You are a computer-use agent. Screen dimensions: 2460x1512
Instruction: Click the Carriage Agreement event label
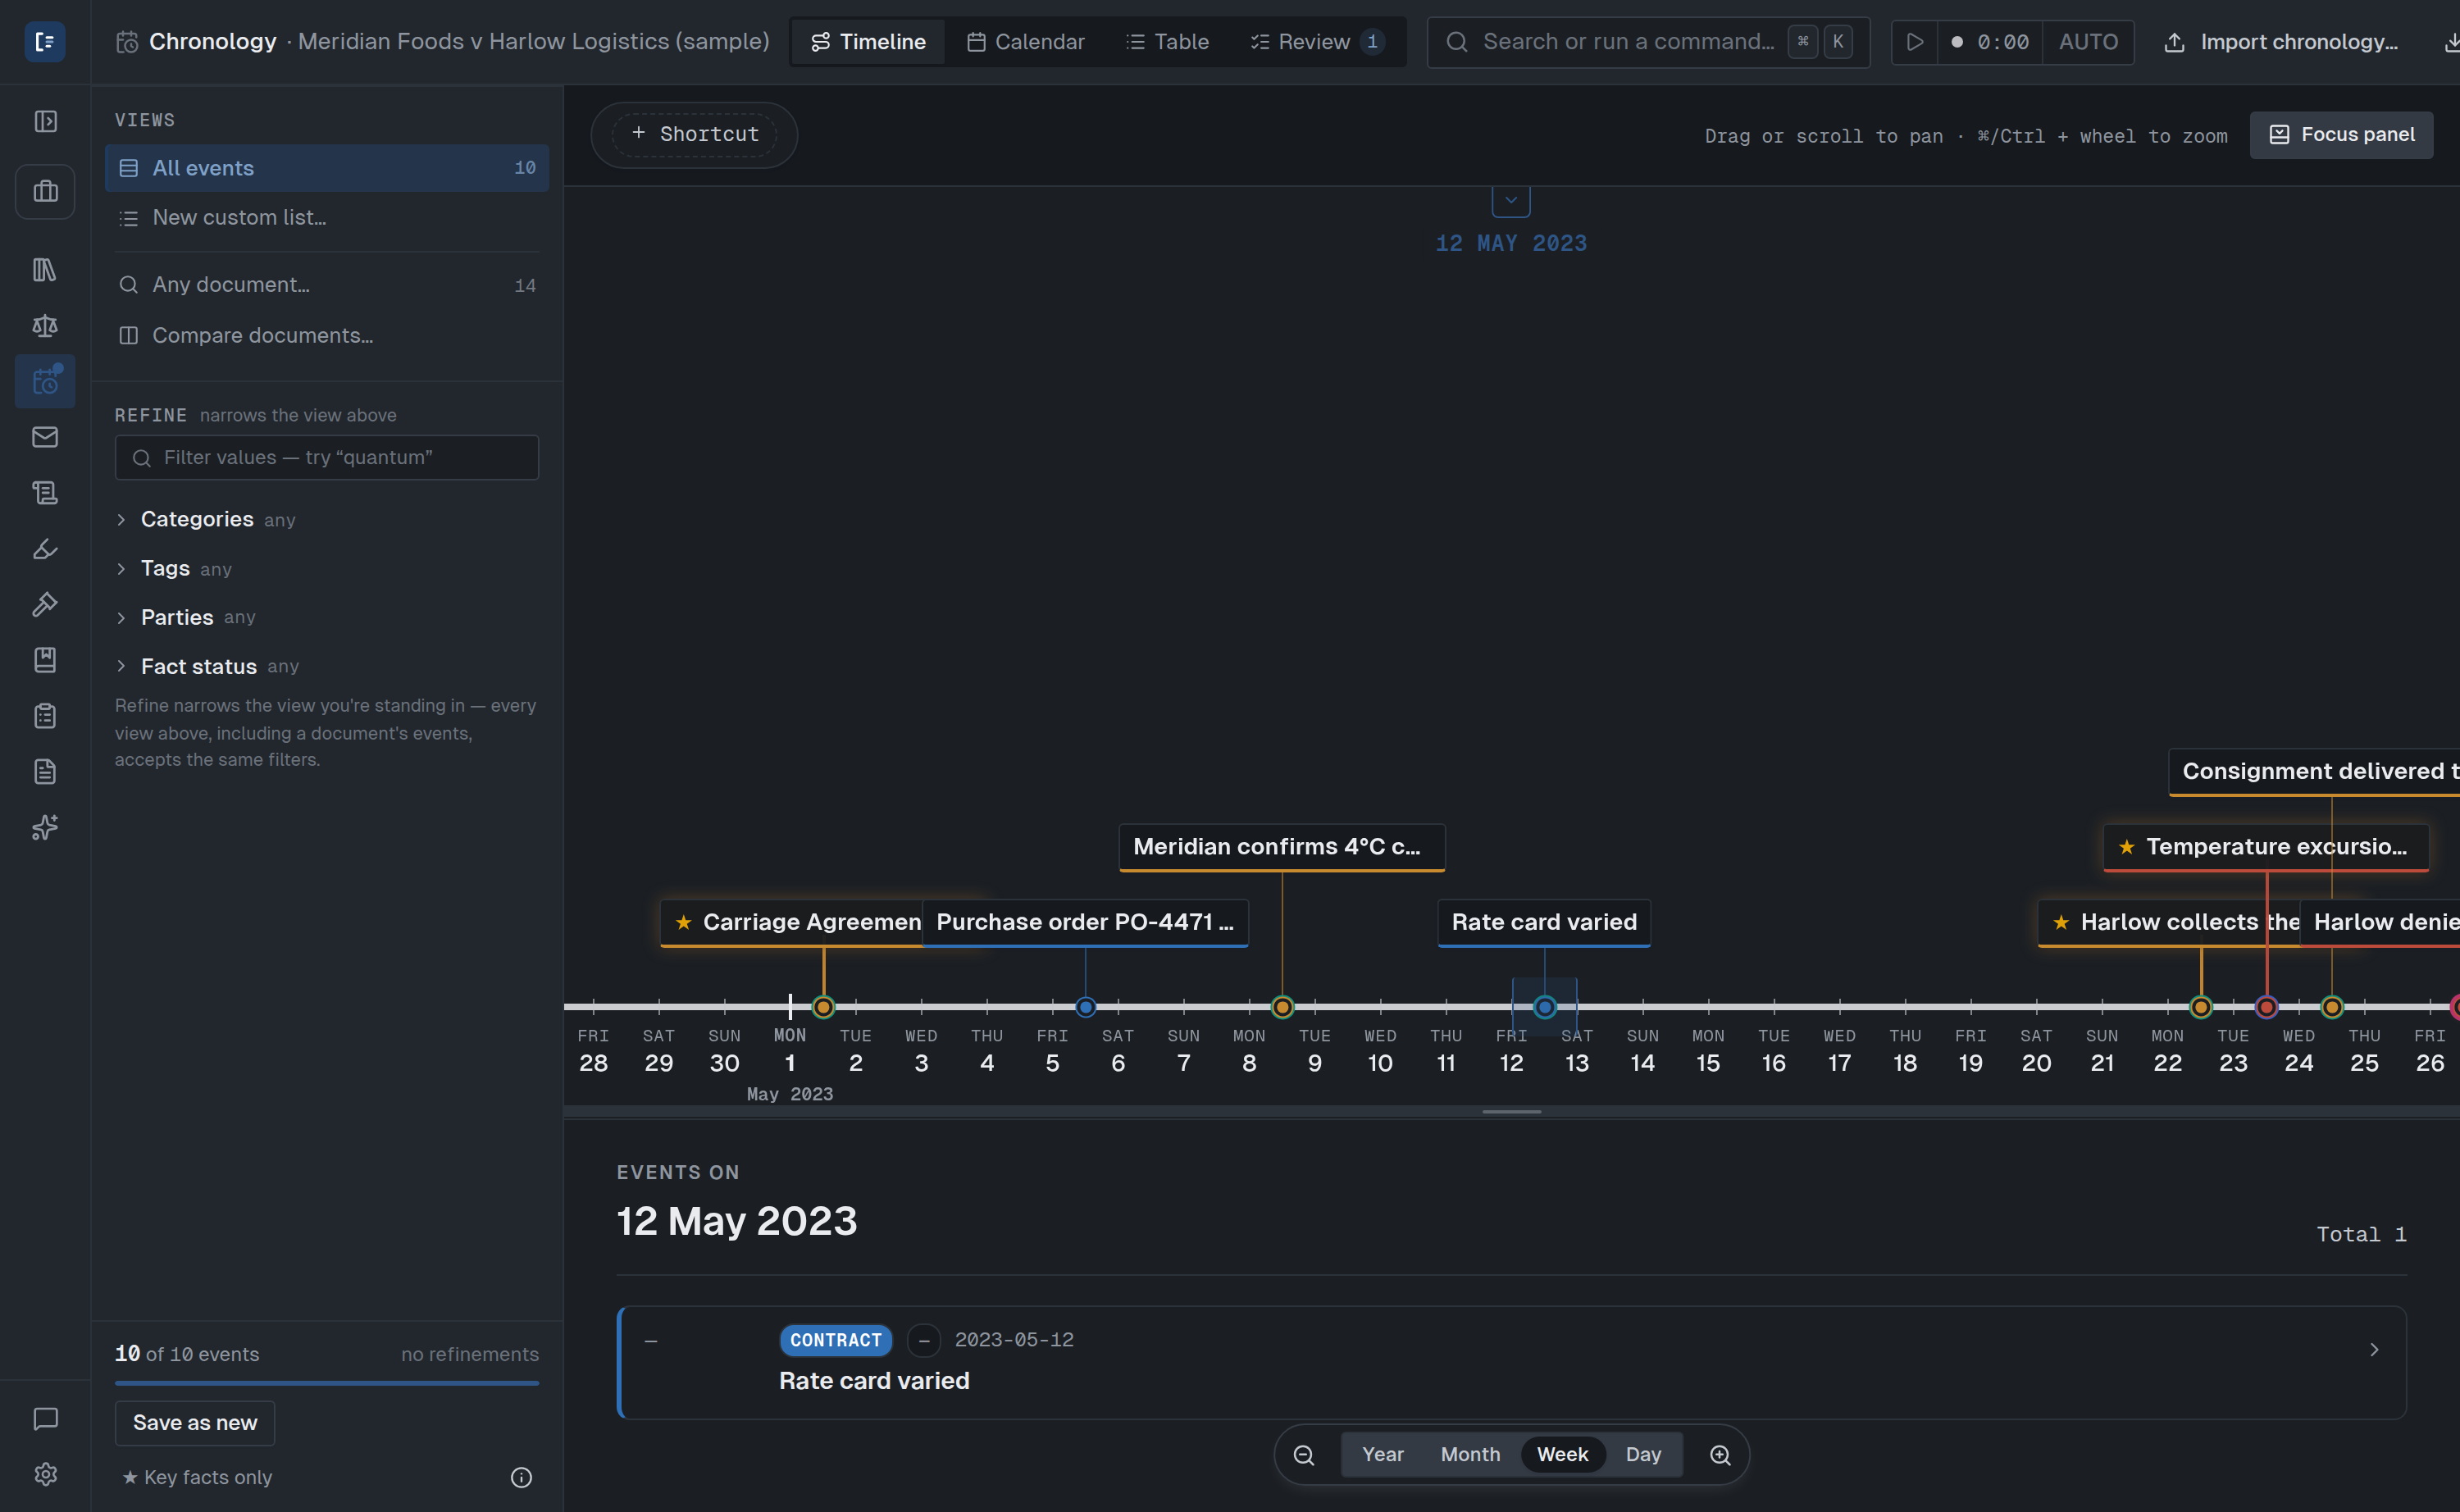pyautogui.click(x=791, y=922)
